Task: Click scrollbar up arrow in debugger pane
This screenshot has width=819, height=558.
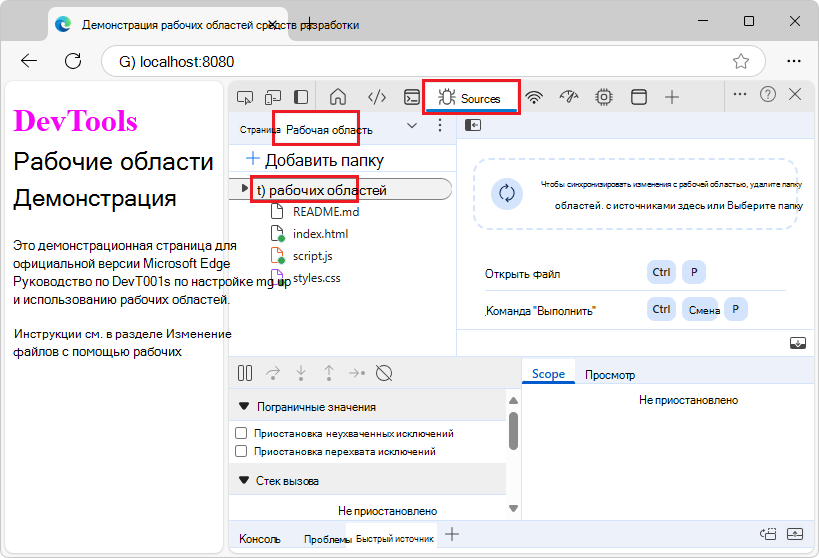Action: (x=513, y=400)
